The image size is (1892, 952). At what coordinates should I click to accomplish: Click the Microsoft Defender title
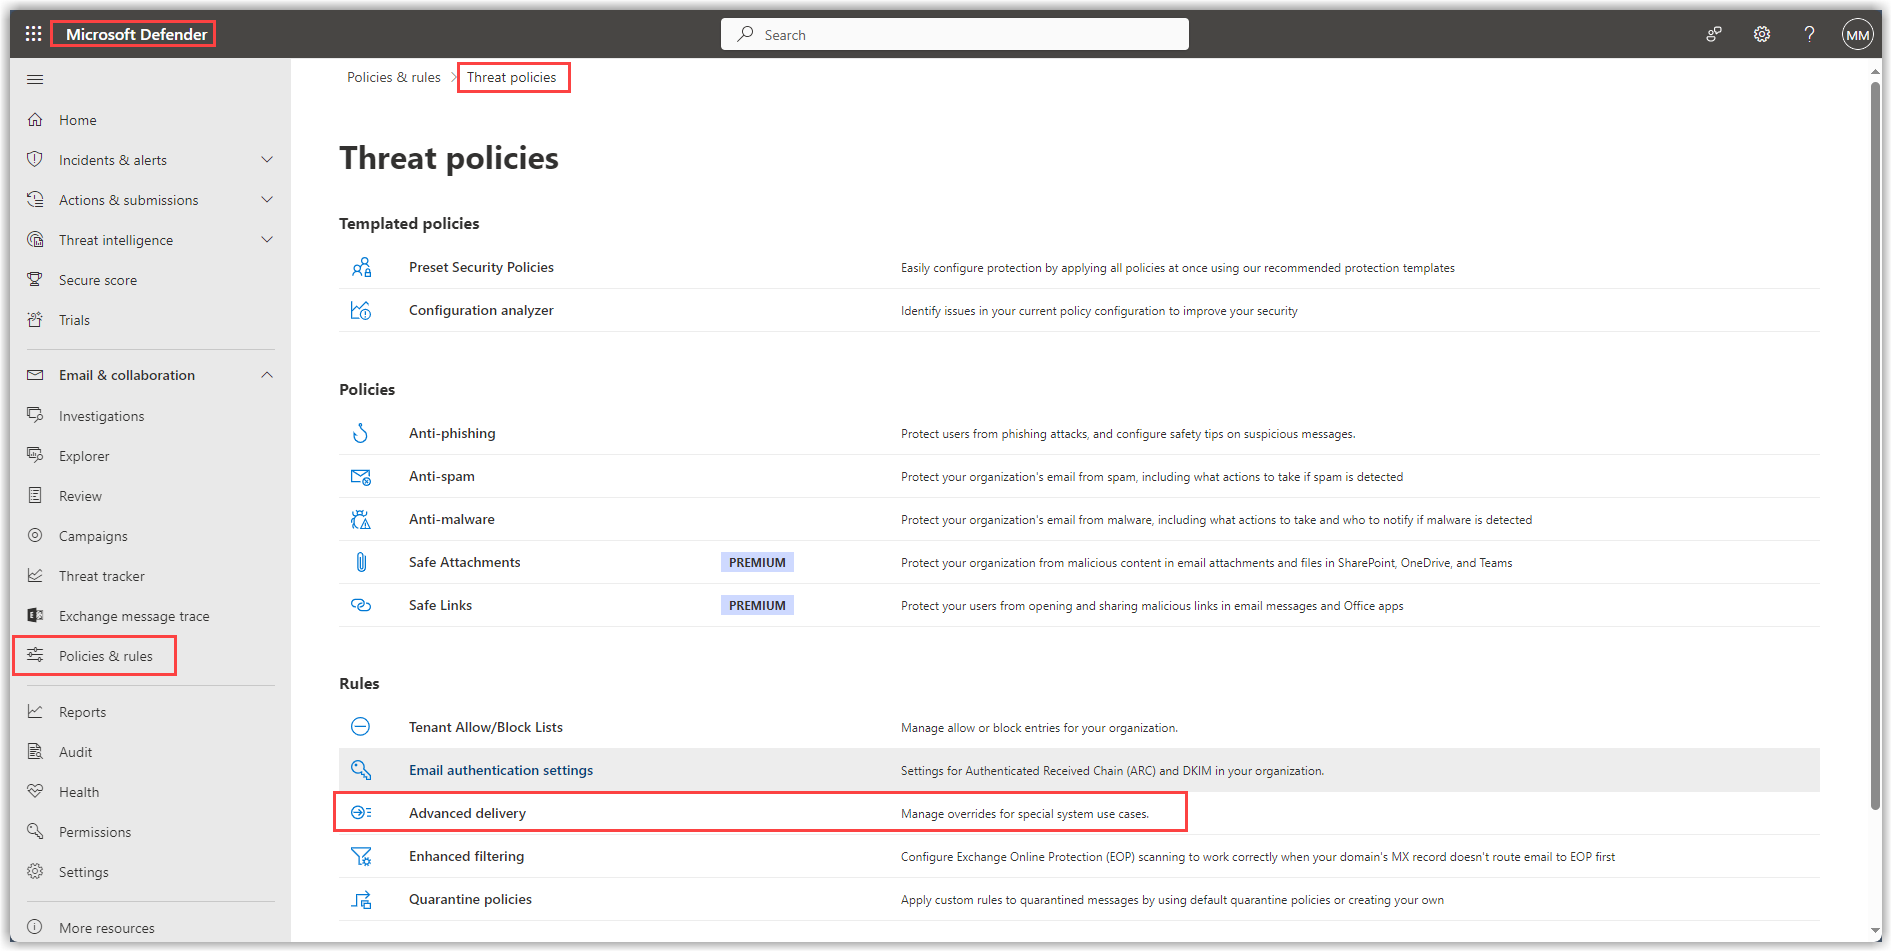coord(136,34)
